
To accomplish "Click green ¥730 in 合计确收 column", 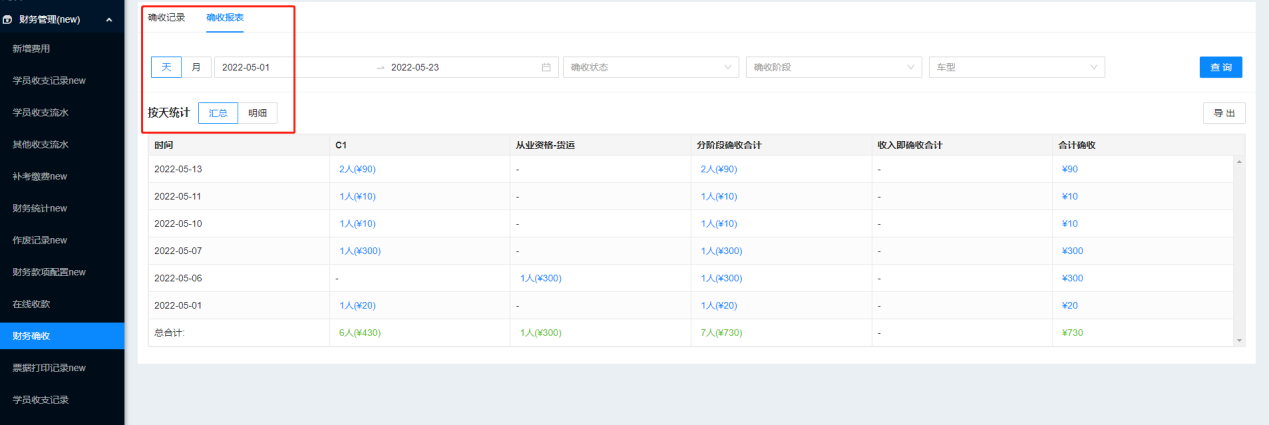I will click(x=1072, y=332).
